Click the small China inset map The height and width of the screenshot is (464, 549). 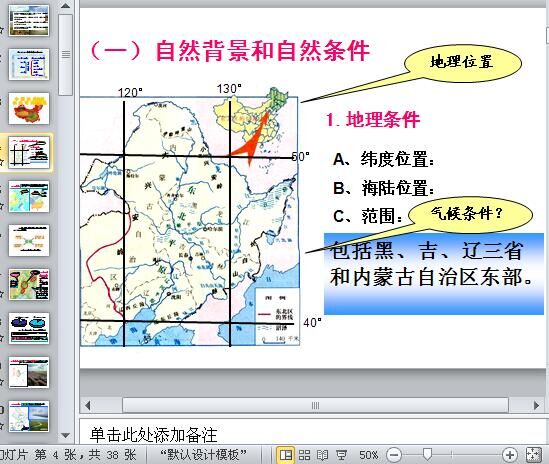point(251,116)
